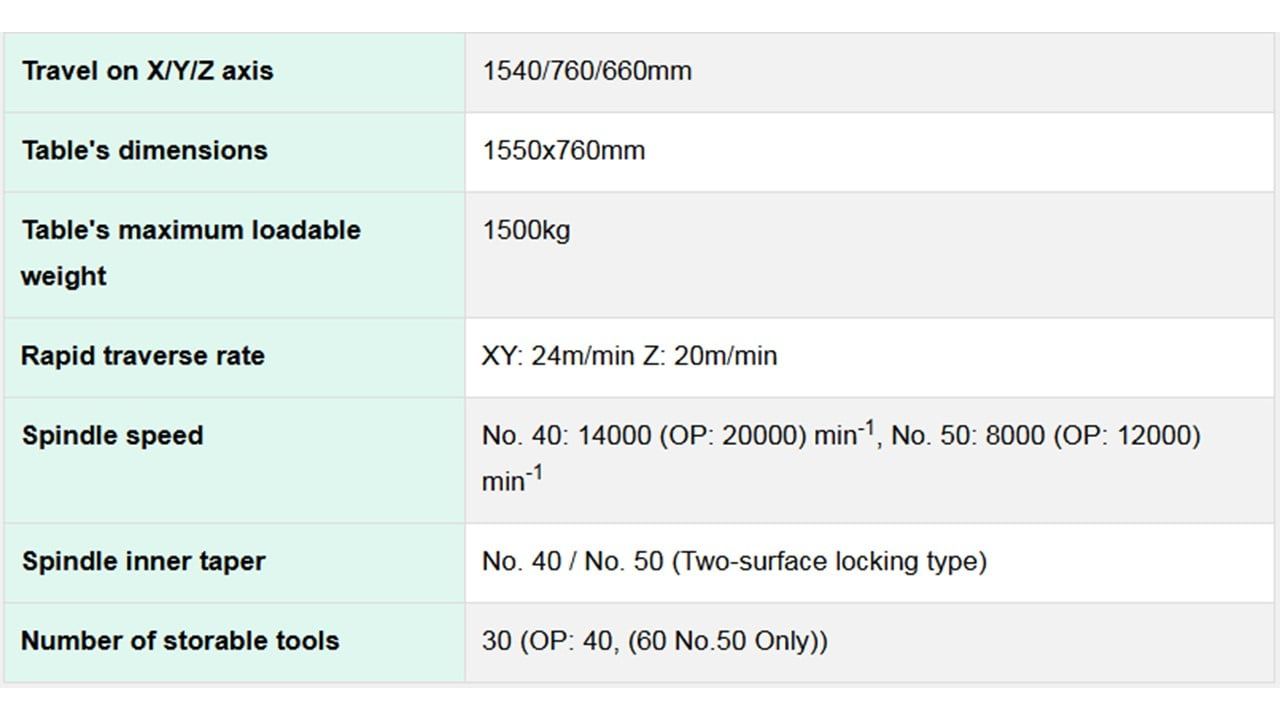Select the "30 (OP: 40, (60 No.50 Only))" value
The height and width of the screenshot is (720, 1280).
(654, 641)
